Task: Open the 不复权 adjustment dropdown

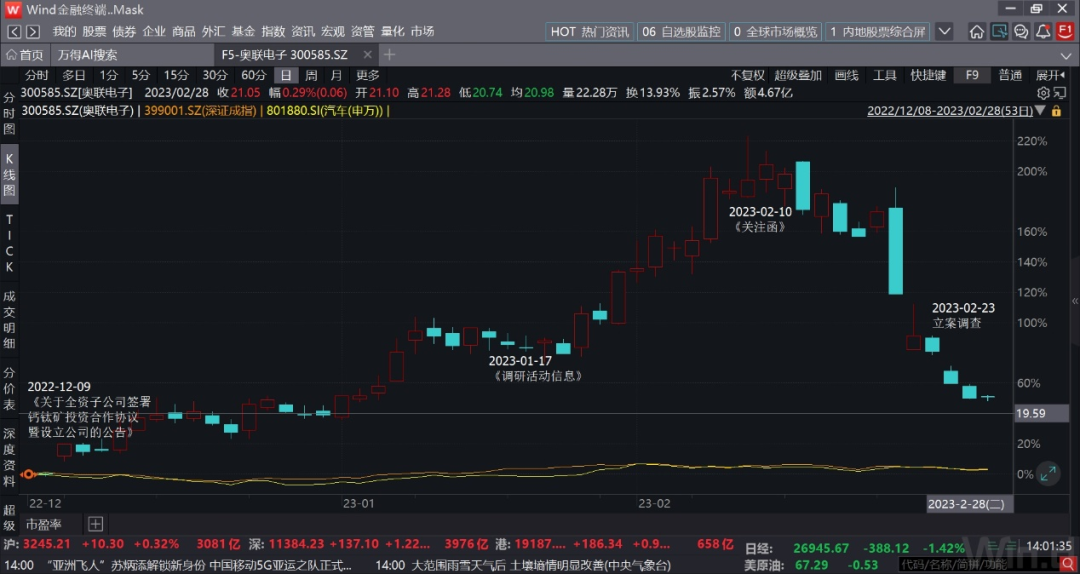Action: (x=747, y=75)
